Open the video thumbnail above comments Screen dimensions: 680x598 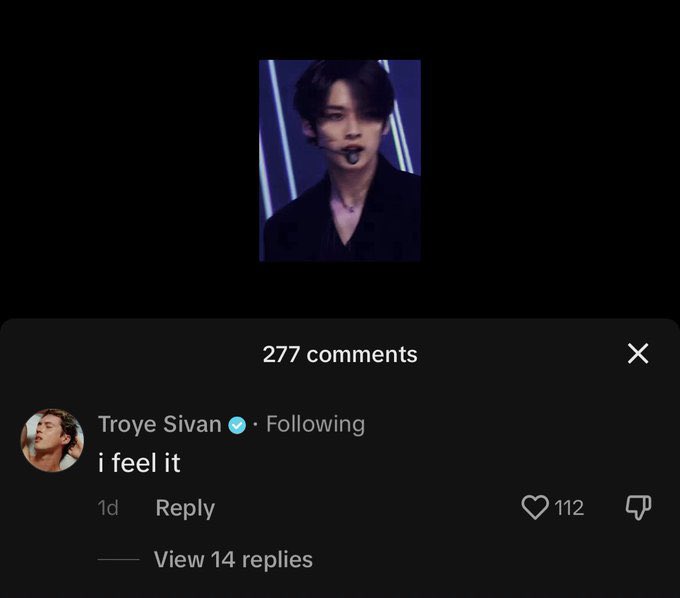(x=340, y=160)
